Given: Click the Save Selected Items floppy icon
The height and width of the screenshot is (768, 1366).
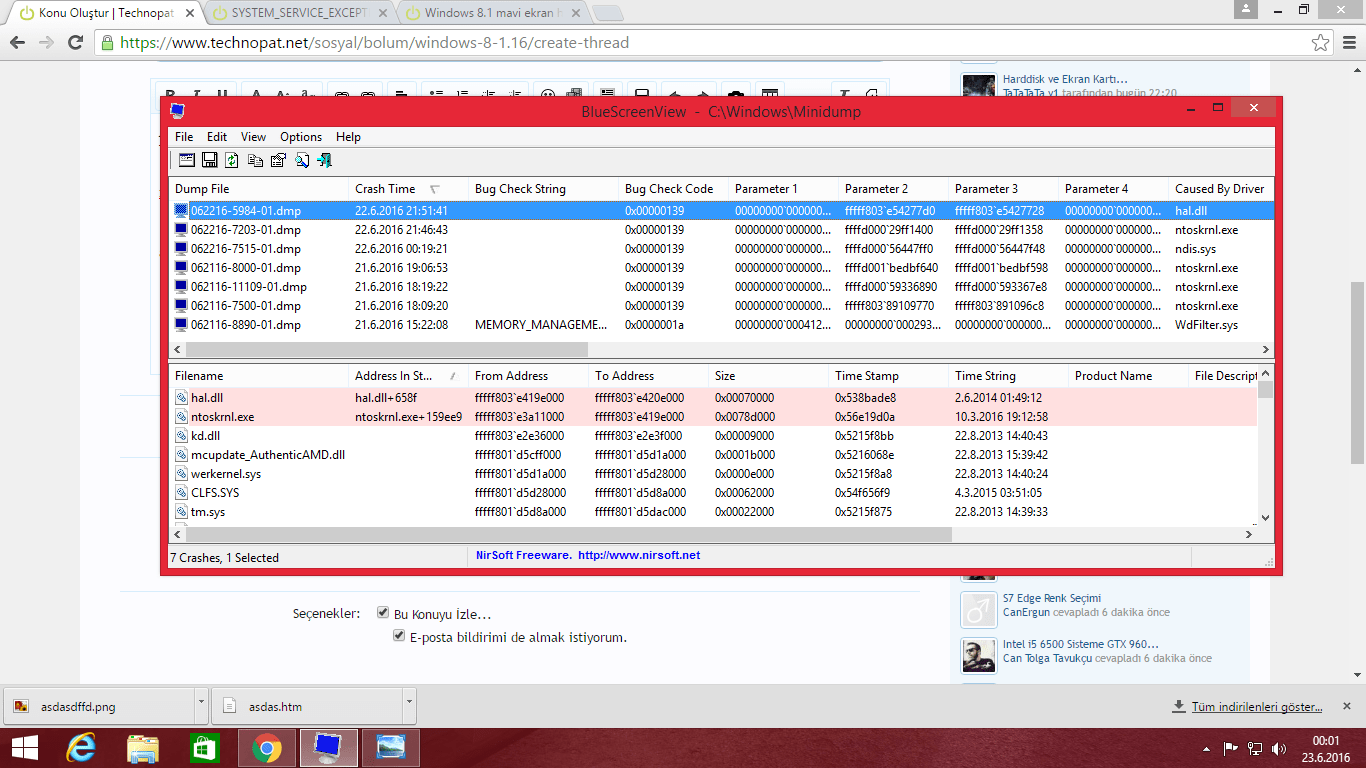Looking at the screenshot, I should click(x=210, y=160).
